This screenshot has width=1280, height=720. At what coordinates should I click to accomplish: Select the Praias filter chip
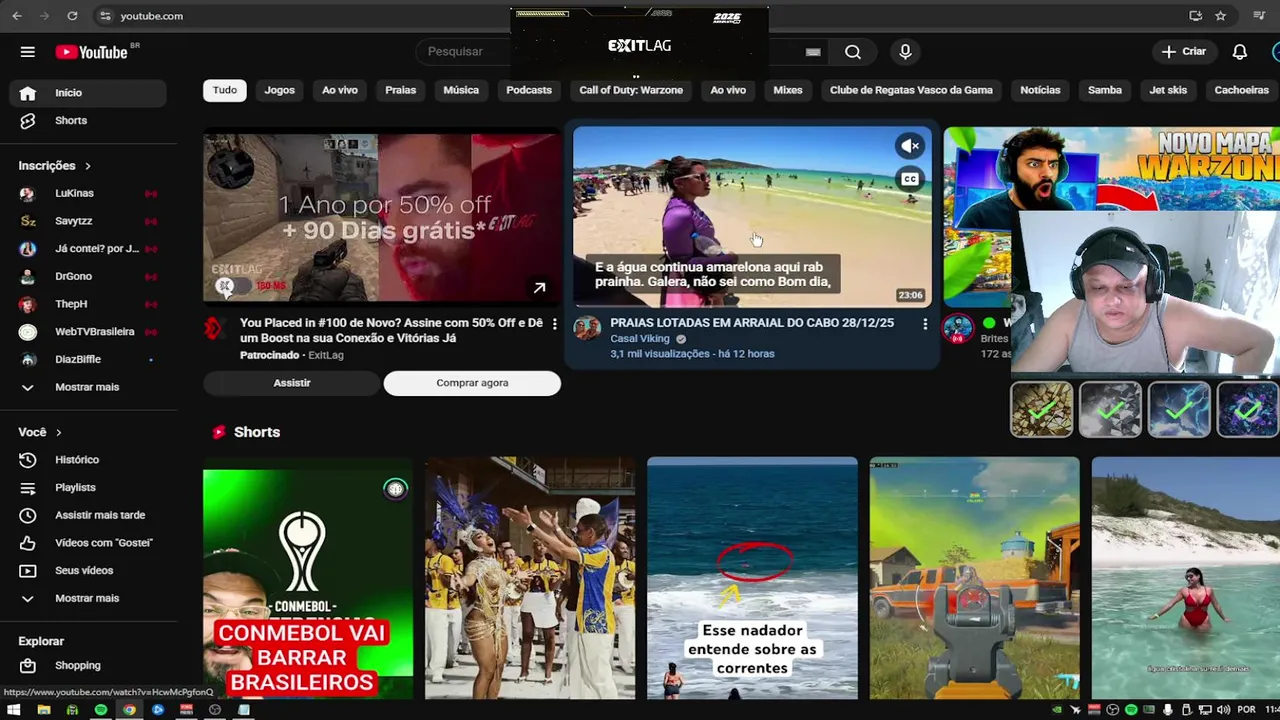click(400, 90)
